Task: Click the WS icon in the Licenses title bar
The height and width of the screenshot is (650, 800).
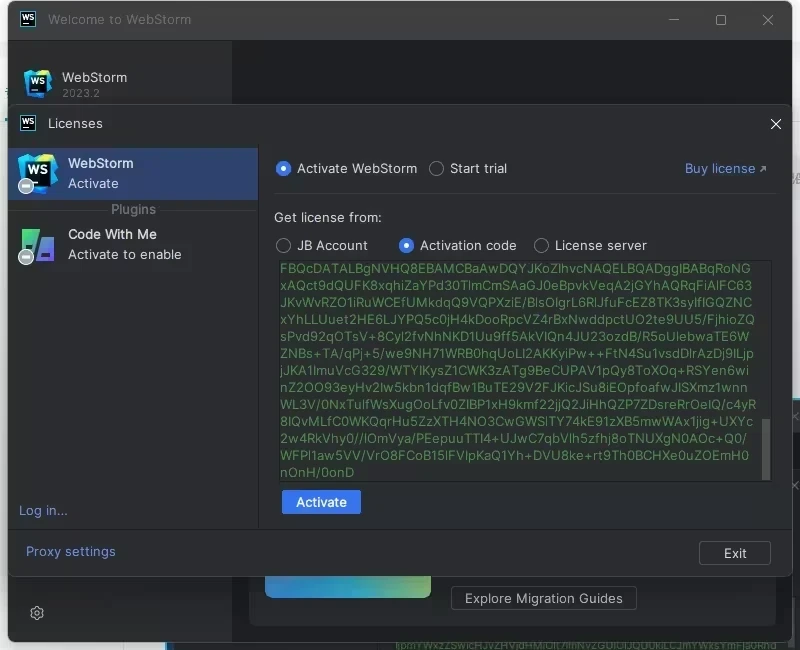Action: click(x=28, y=123)
